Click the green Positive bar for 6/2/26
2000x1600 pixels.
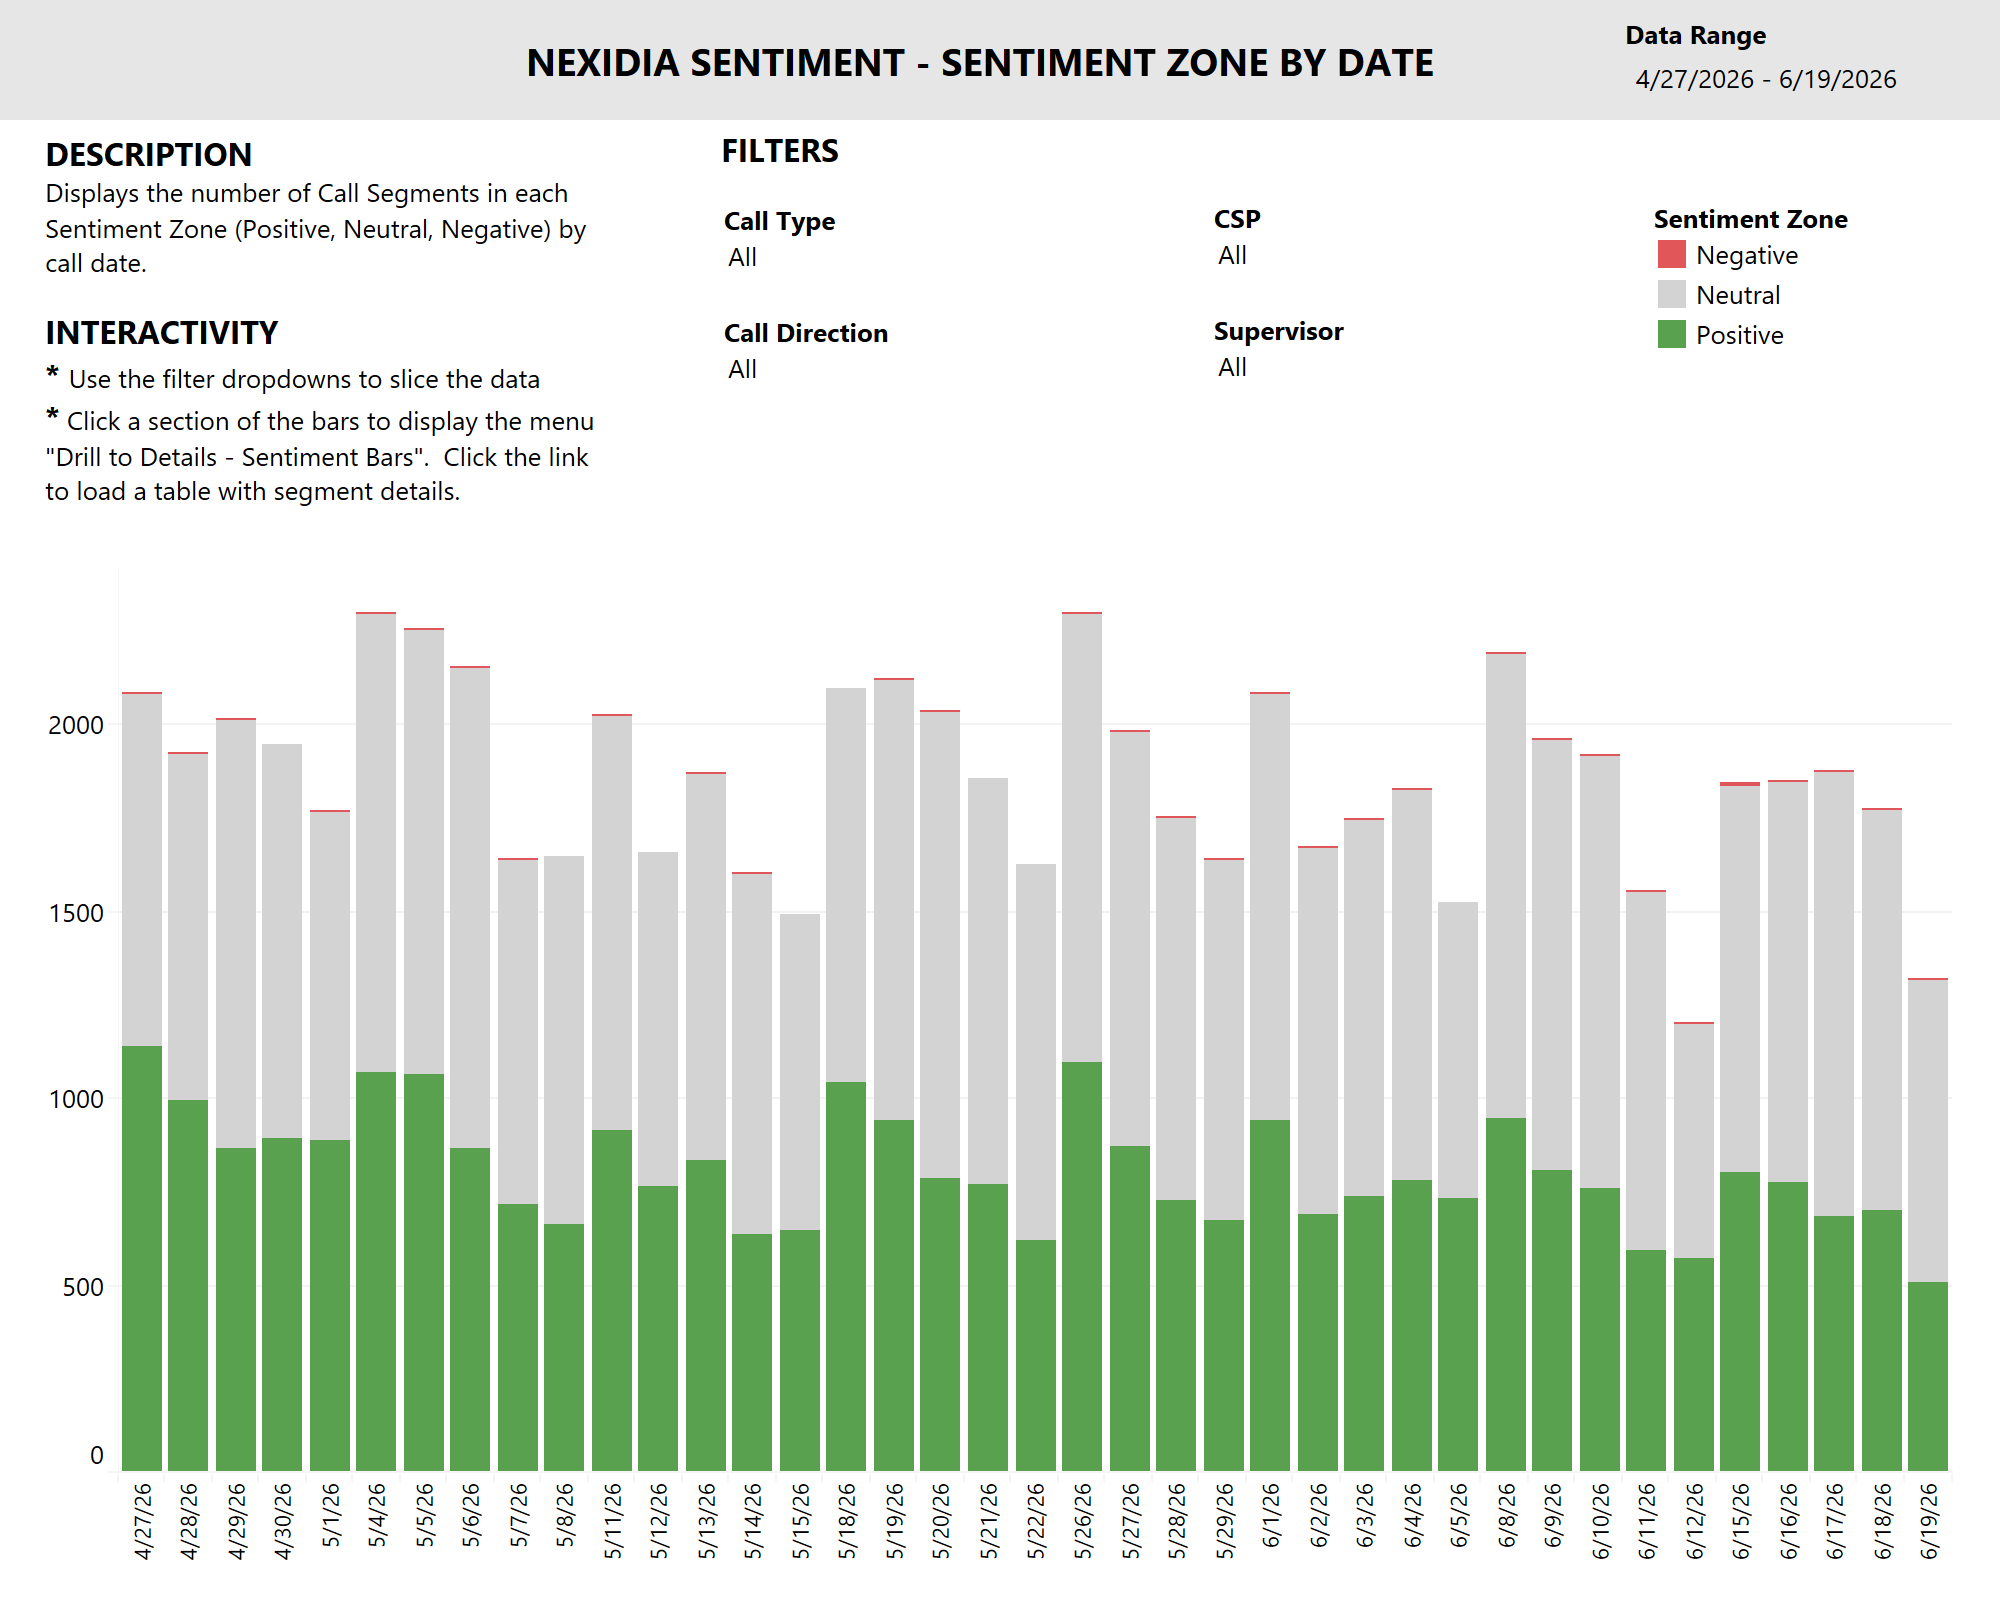1318,1342
